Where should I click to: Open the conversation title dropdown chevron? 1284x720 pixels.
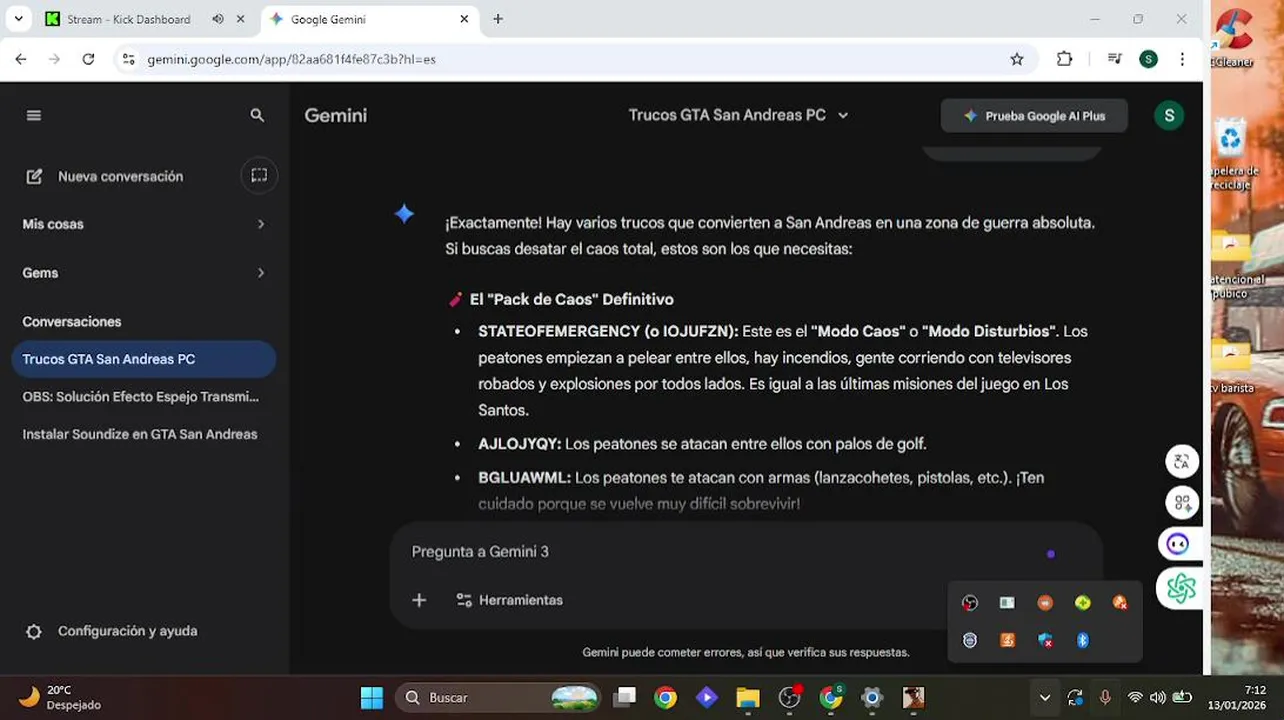pyautogui.click(x=843, y=116)
